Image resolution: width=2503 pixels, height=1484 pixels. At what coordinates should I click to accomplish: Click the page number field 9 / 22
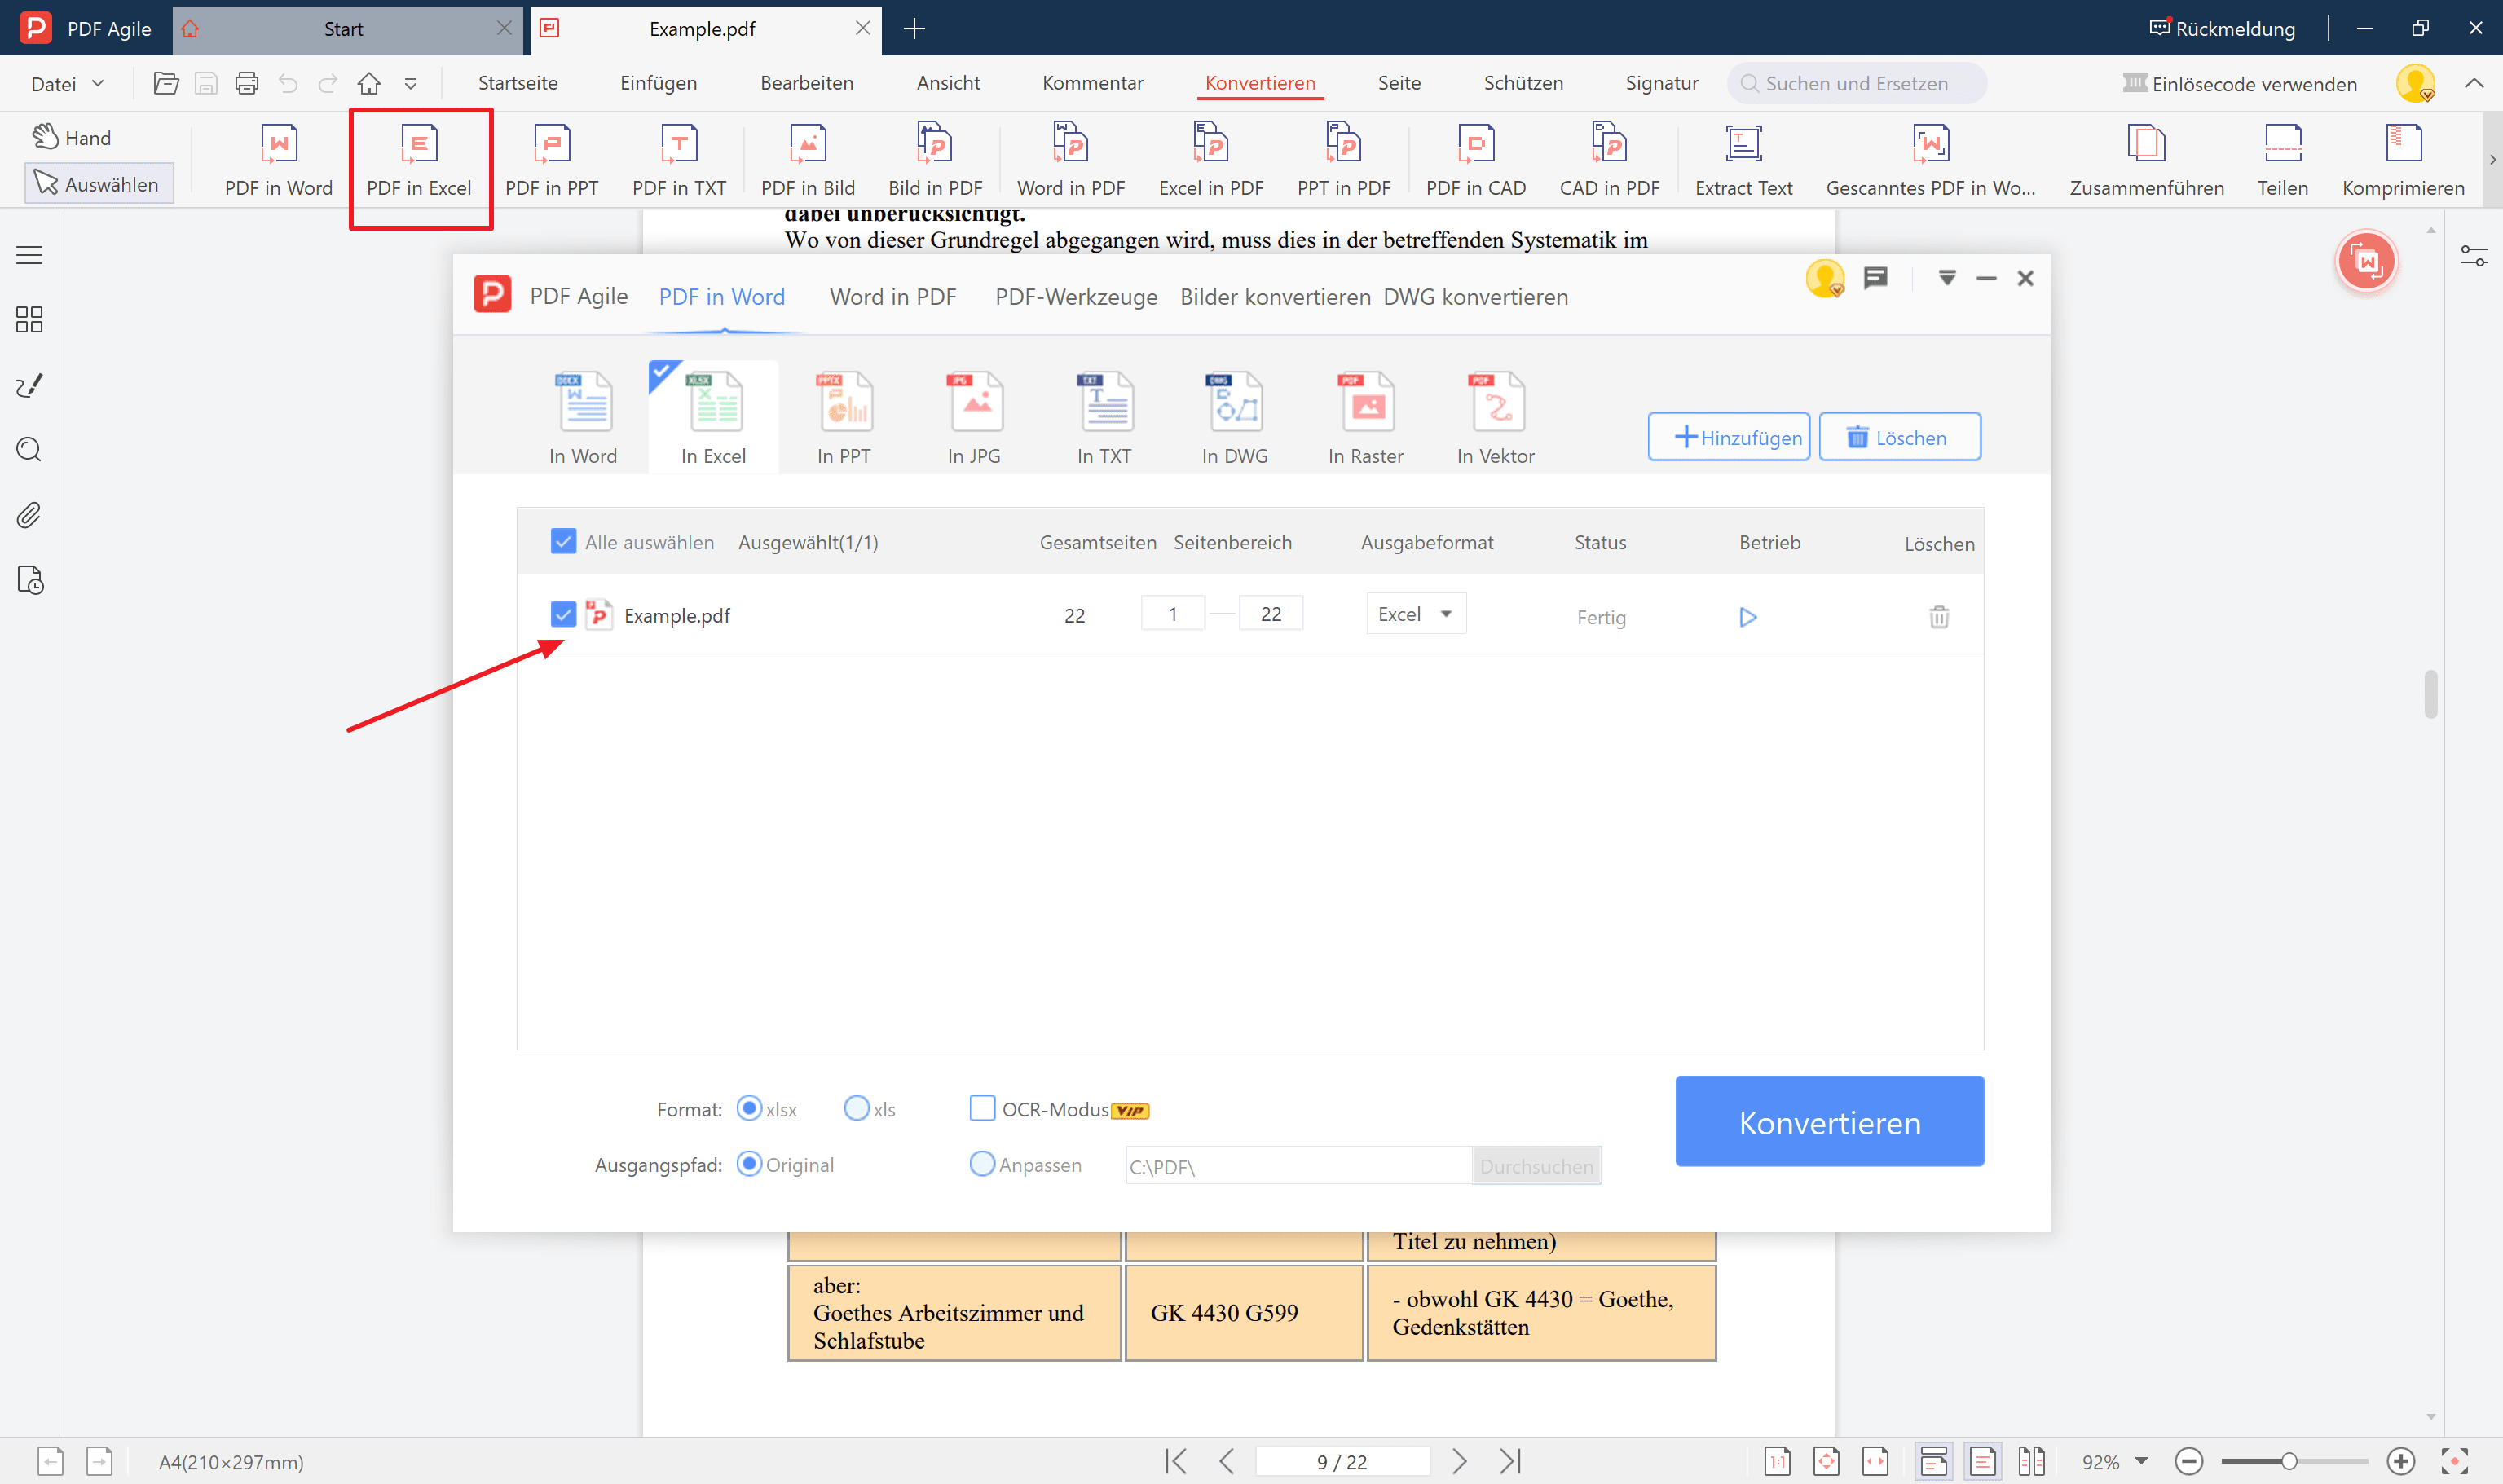tap(1341, 1461)
